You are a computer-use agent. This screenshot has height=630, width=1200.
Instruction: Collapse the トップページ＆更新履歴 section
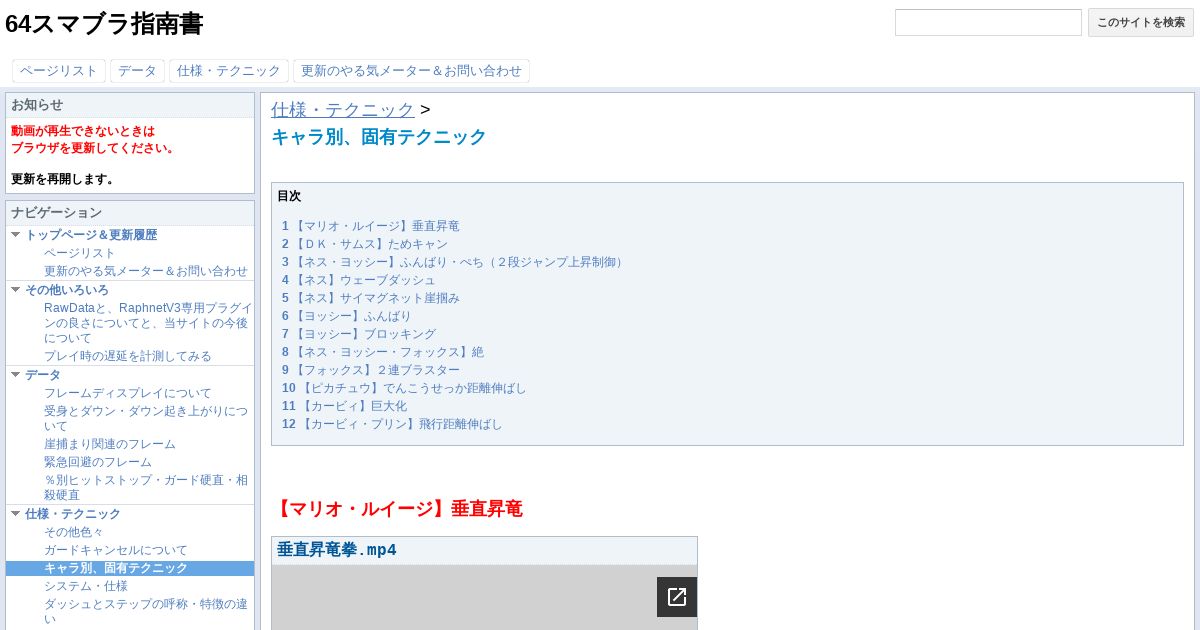tap(16, 235)
